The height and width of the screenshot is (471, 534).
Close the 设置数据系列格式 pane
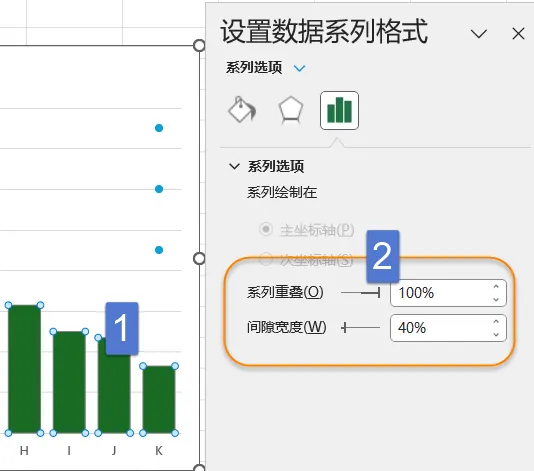tap(518, 34)
